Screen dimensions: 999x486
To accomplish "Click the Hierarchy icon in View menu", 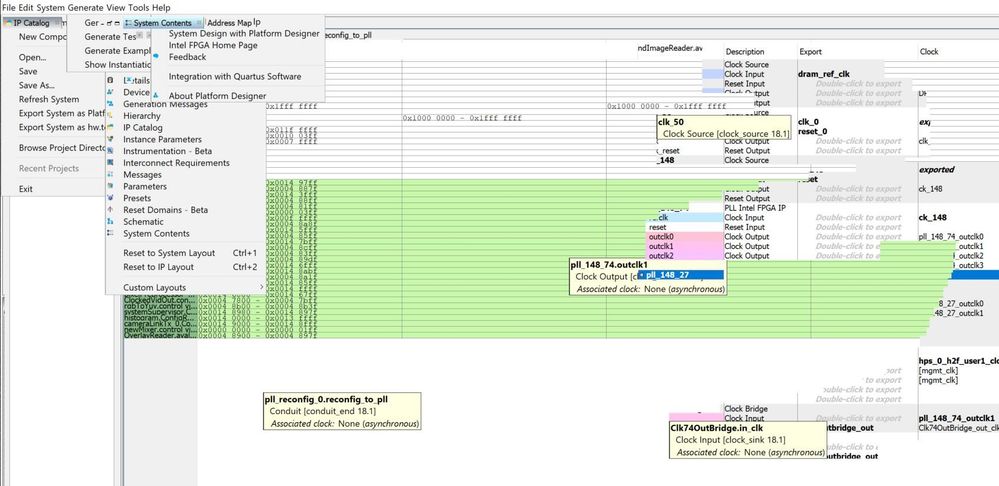I will 112,116.
